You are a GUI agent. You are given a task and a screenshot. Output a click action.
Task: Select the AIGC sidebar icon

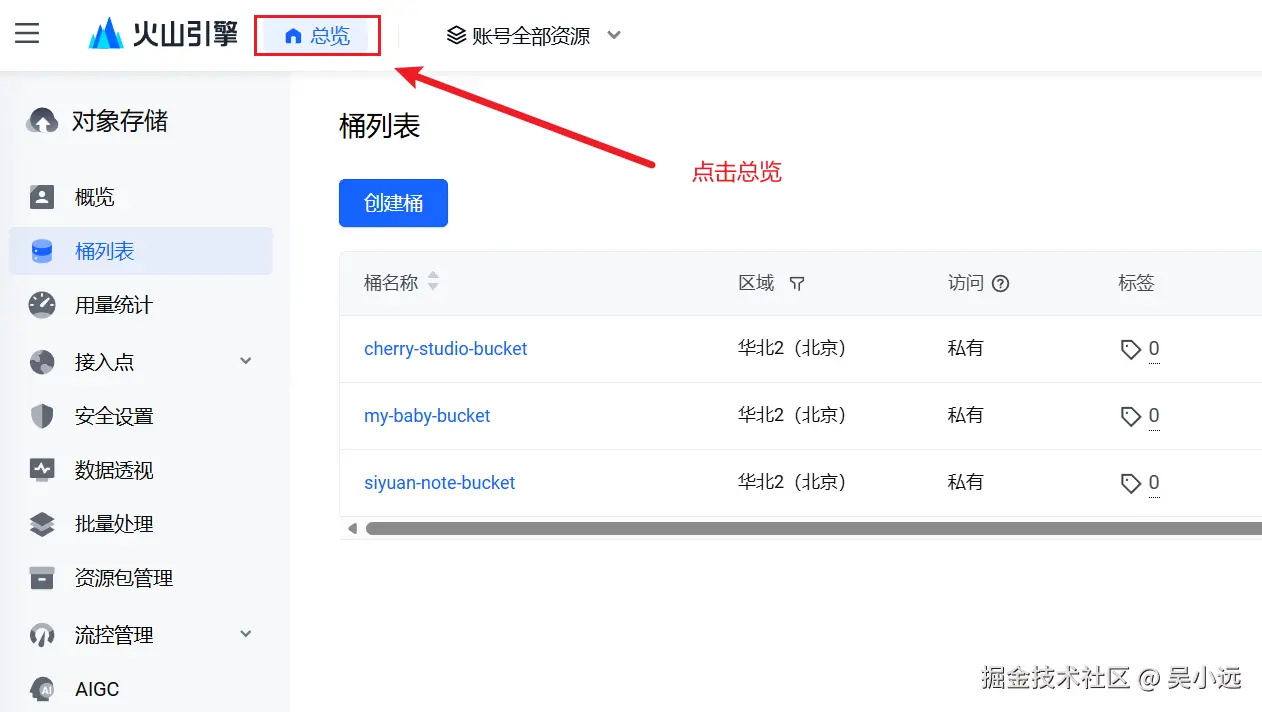[x=40, y=688]
